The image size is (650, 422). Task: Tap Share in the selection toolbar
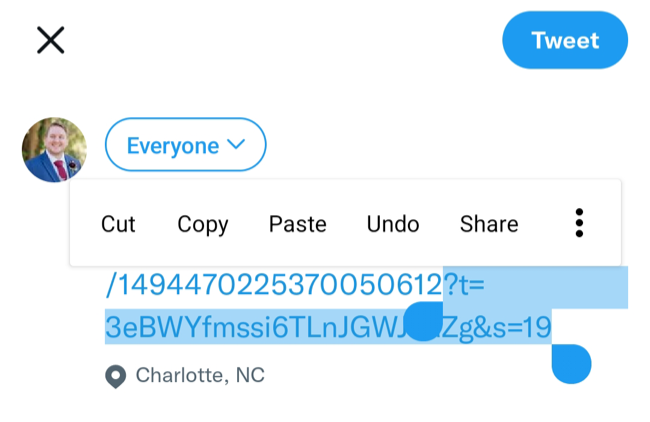(489, 224)
